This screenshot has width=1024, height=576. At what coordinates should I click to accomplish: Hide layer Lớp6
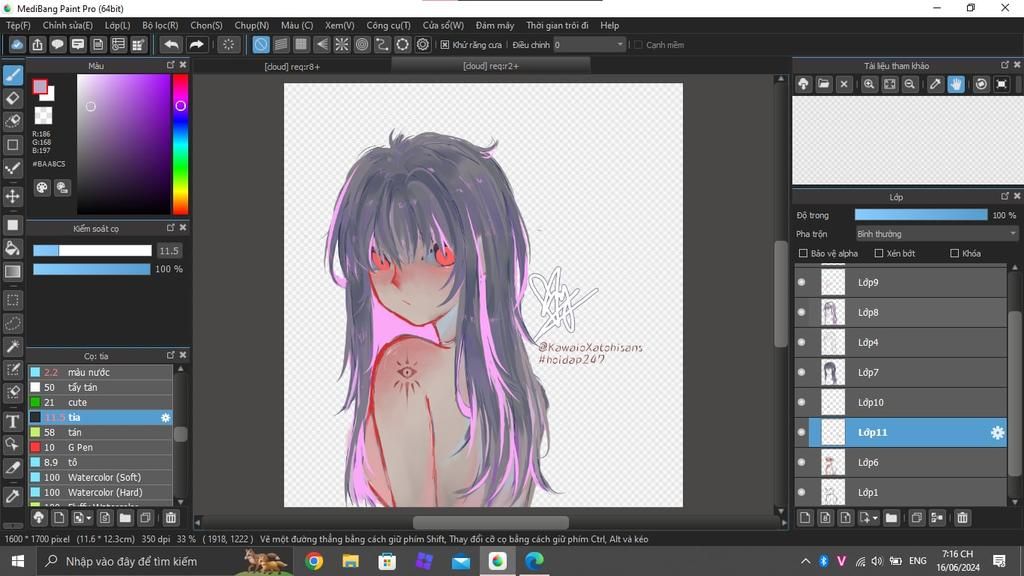tap(801, 462)
